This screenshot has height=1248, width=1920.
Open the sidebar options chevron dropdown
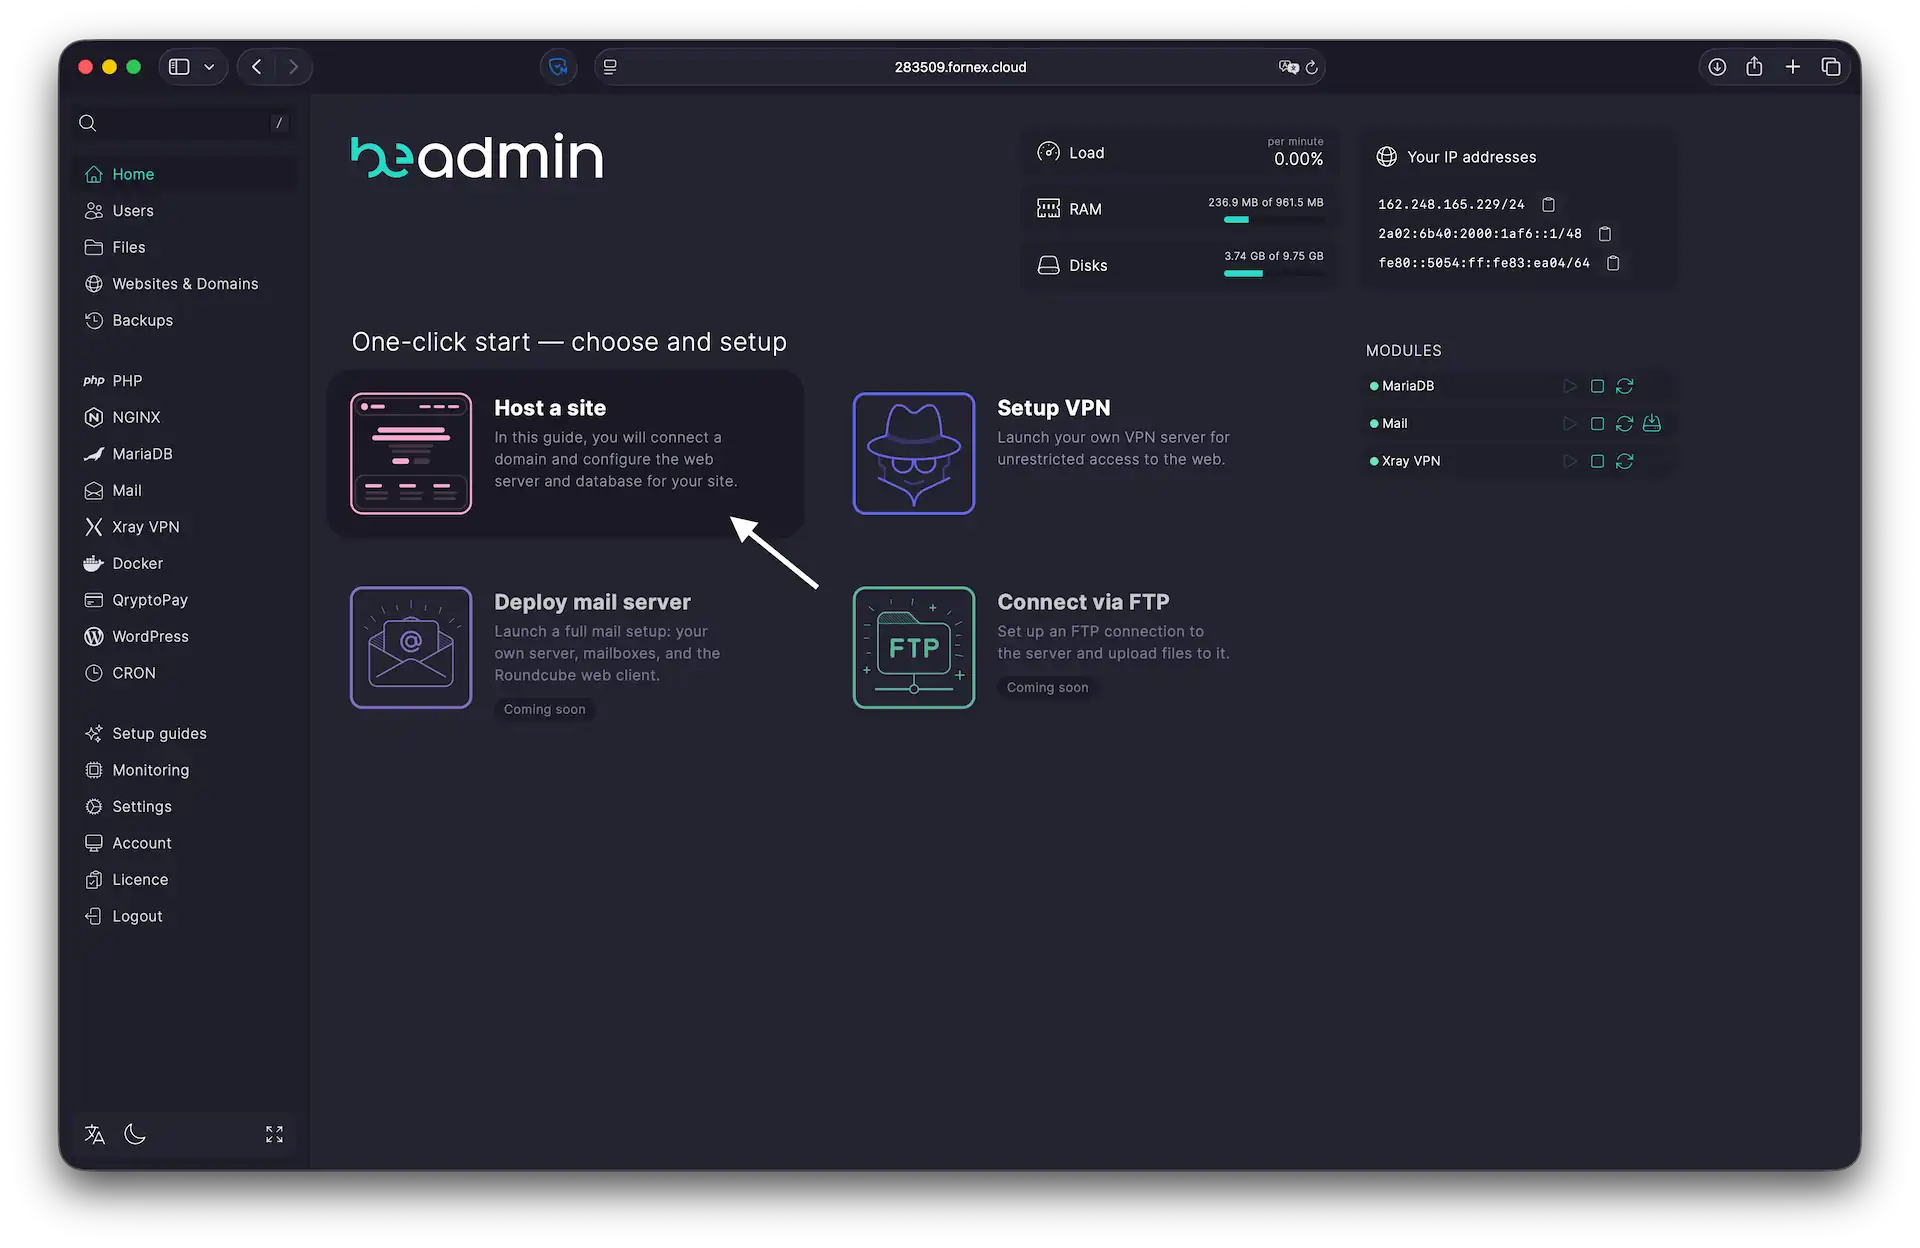209,66
